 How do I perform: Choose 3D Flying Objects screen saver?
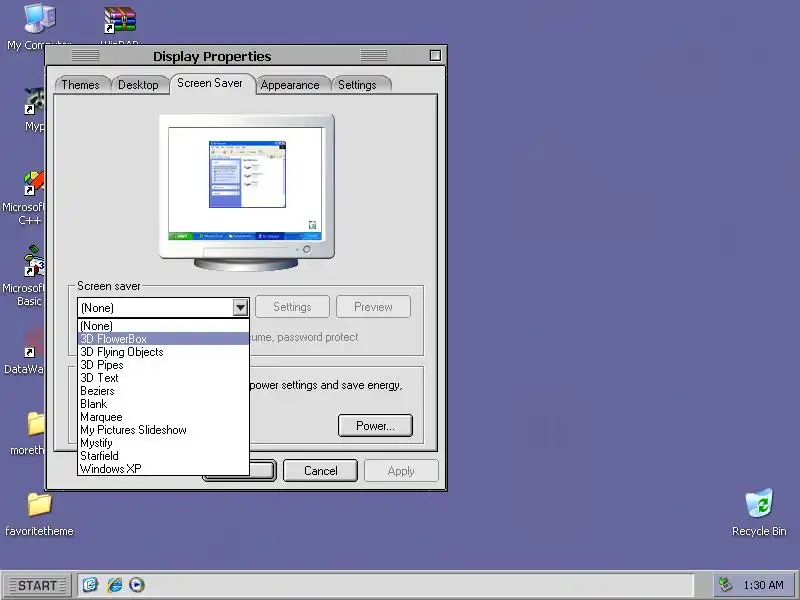point(163,352)
